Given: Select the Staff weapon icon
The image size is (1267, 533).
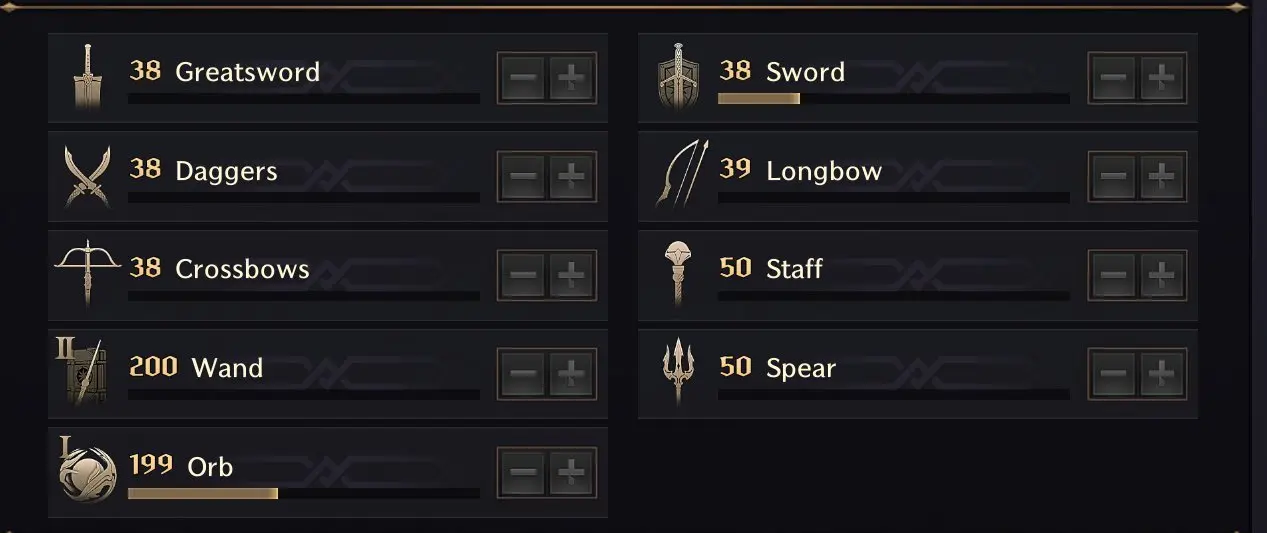Looking at the screenshot, I should point(678,270).
